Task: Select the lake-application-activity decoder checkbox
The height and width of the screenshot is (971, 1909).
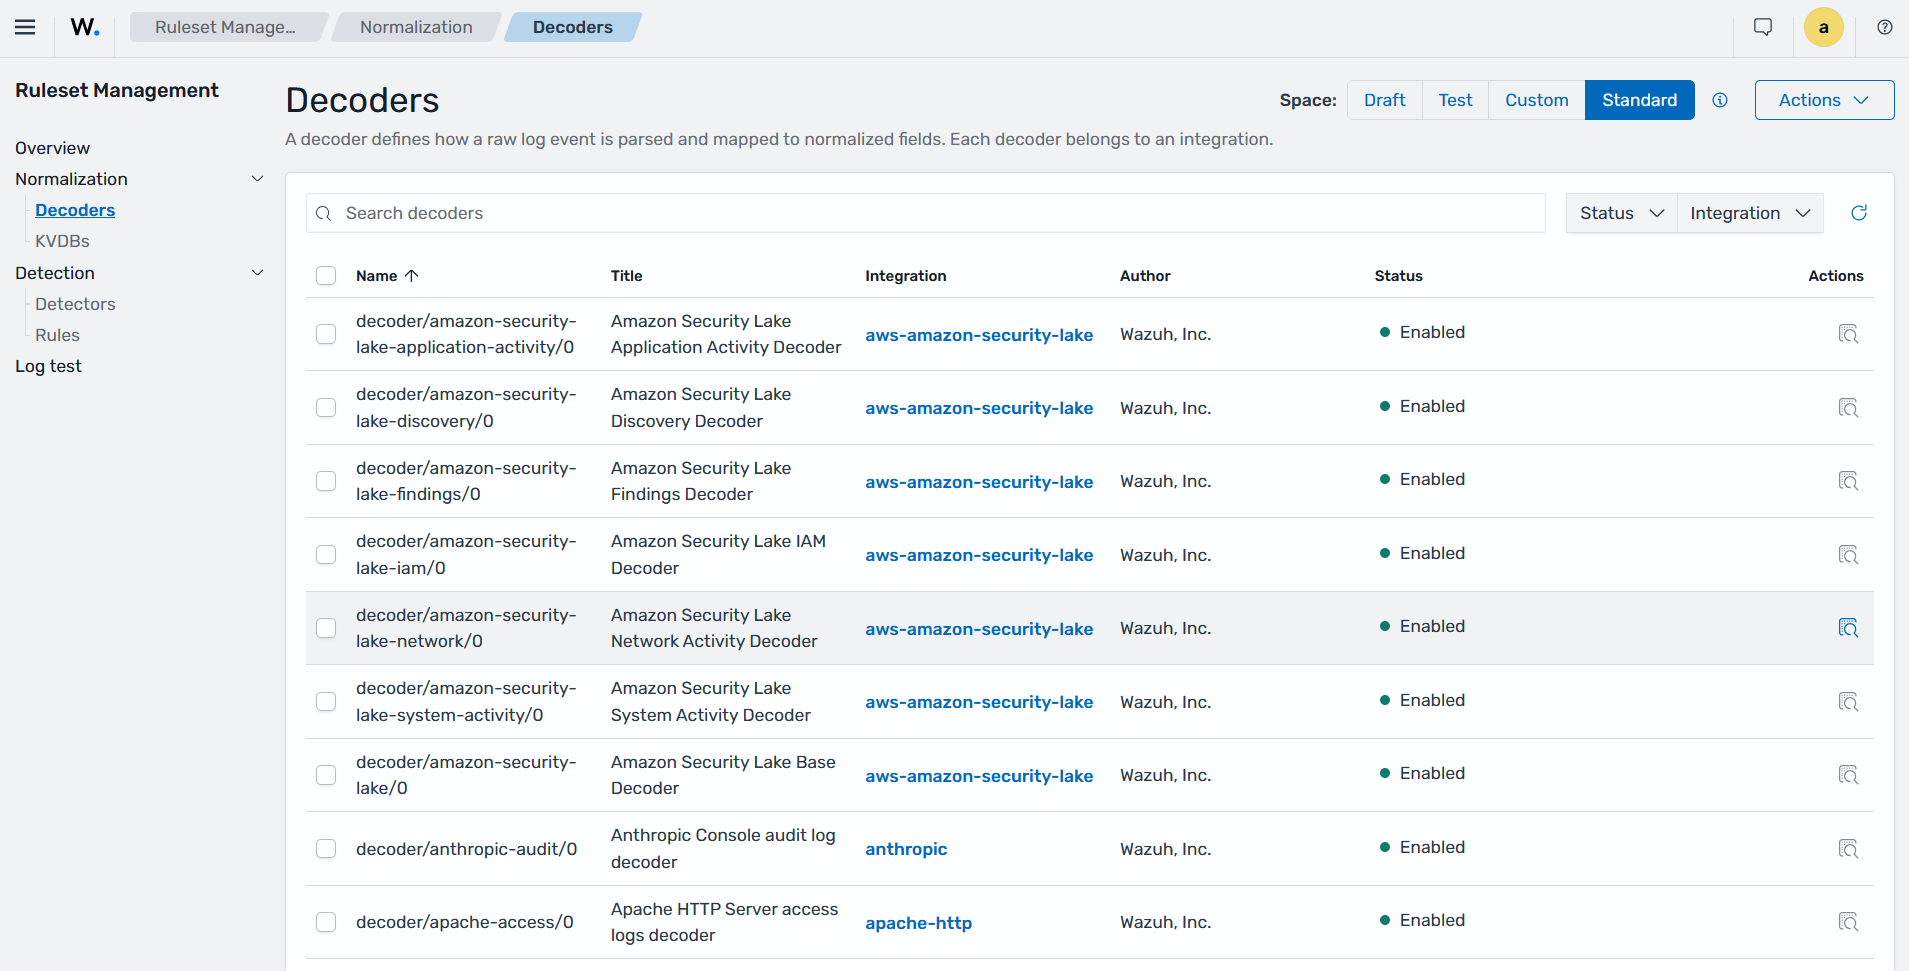Action: 326,334
